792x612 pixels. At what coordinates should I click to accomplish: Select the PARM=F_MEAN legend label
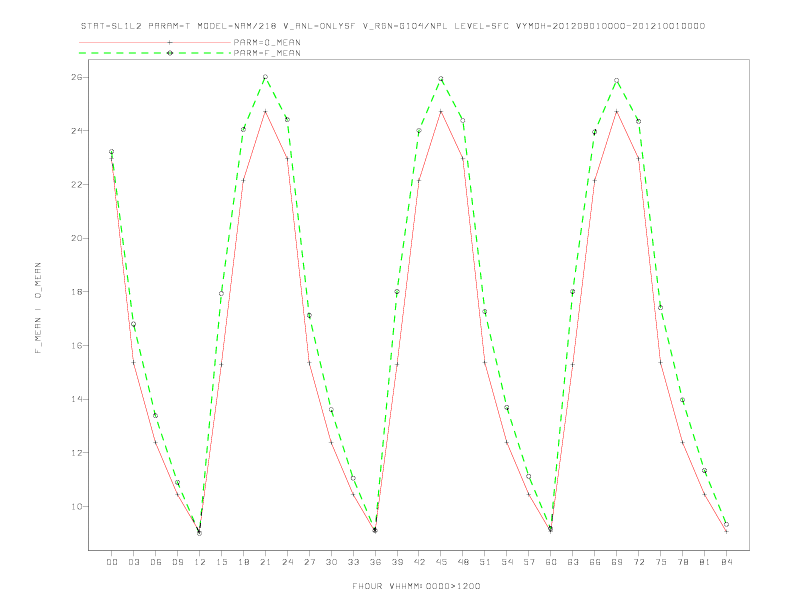pyautogui.click(x=267, y=53)
